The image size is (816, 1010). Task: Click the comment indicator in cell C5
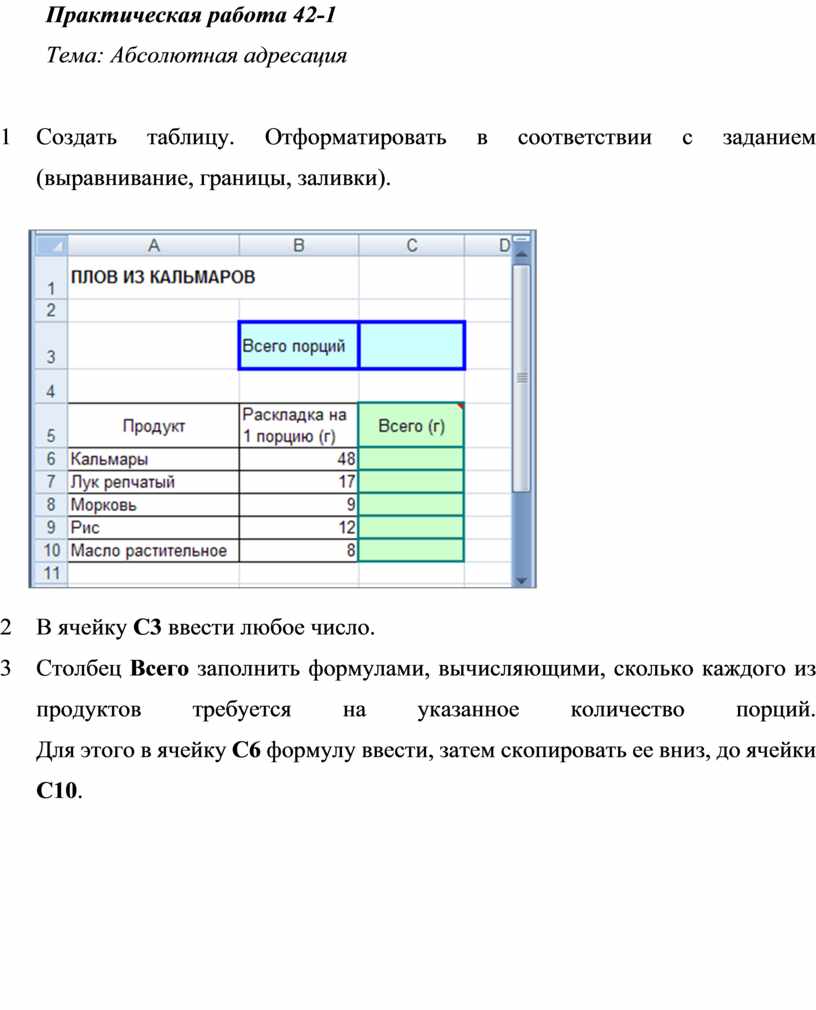pos(461,406)
